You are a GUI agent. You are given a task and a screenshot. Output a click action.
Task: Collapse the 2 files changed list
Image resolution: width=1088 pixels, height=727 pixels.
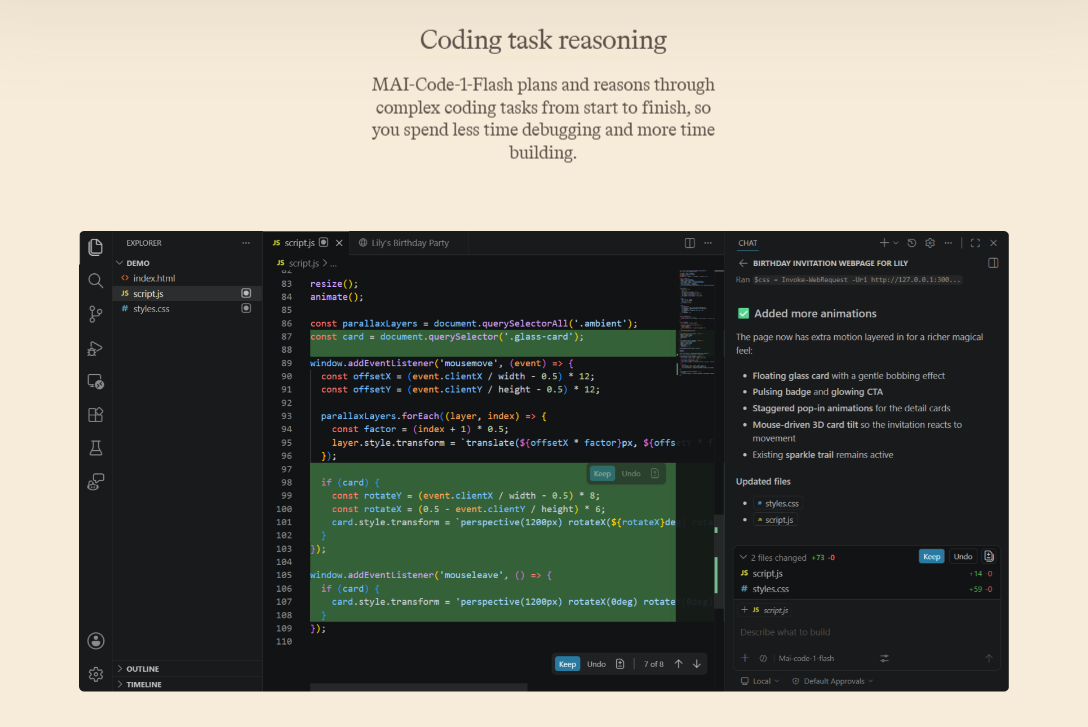coord(743,557)
